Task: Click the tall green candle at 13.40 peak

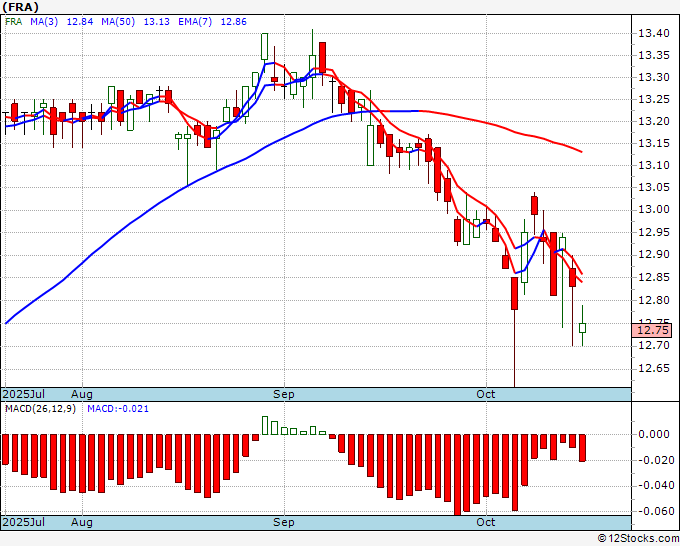Action: click(264, 46)
